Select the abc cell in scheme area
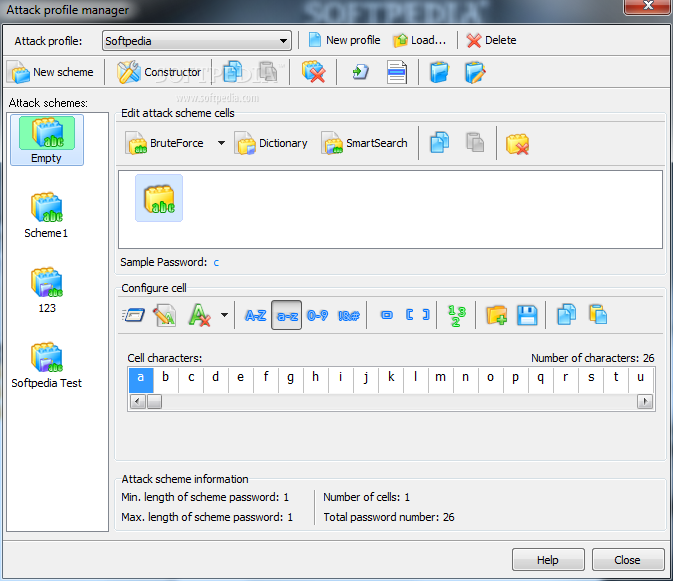The image size is (673, 581). [159, 198]
